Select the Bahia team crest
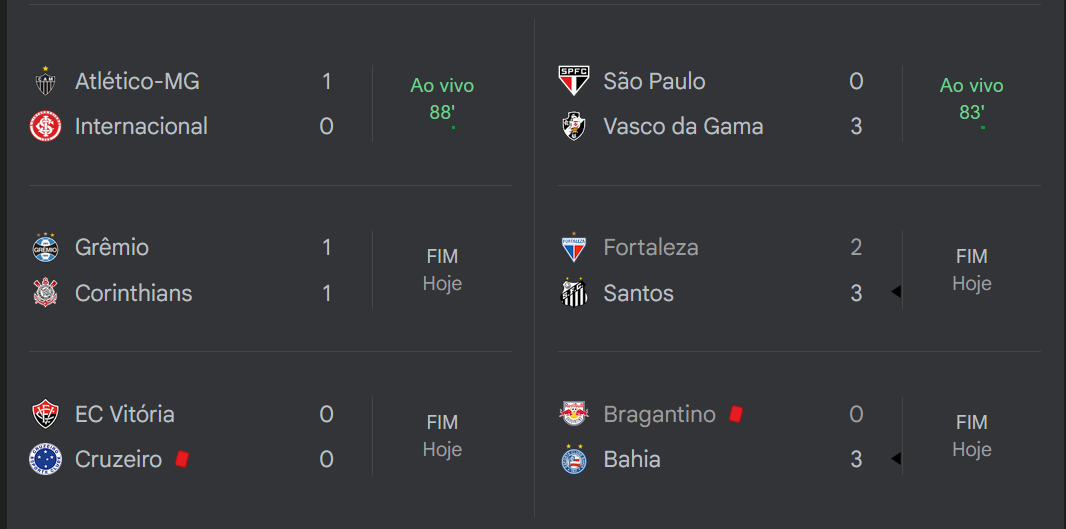This screenshot has height=529, width=1066. click(574, 459)
